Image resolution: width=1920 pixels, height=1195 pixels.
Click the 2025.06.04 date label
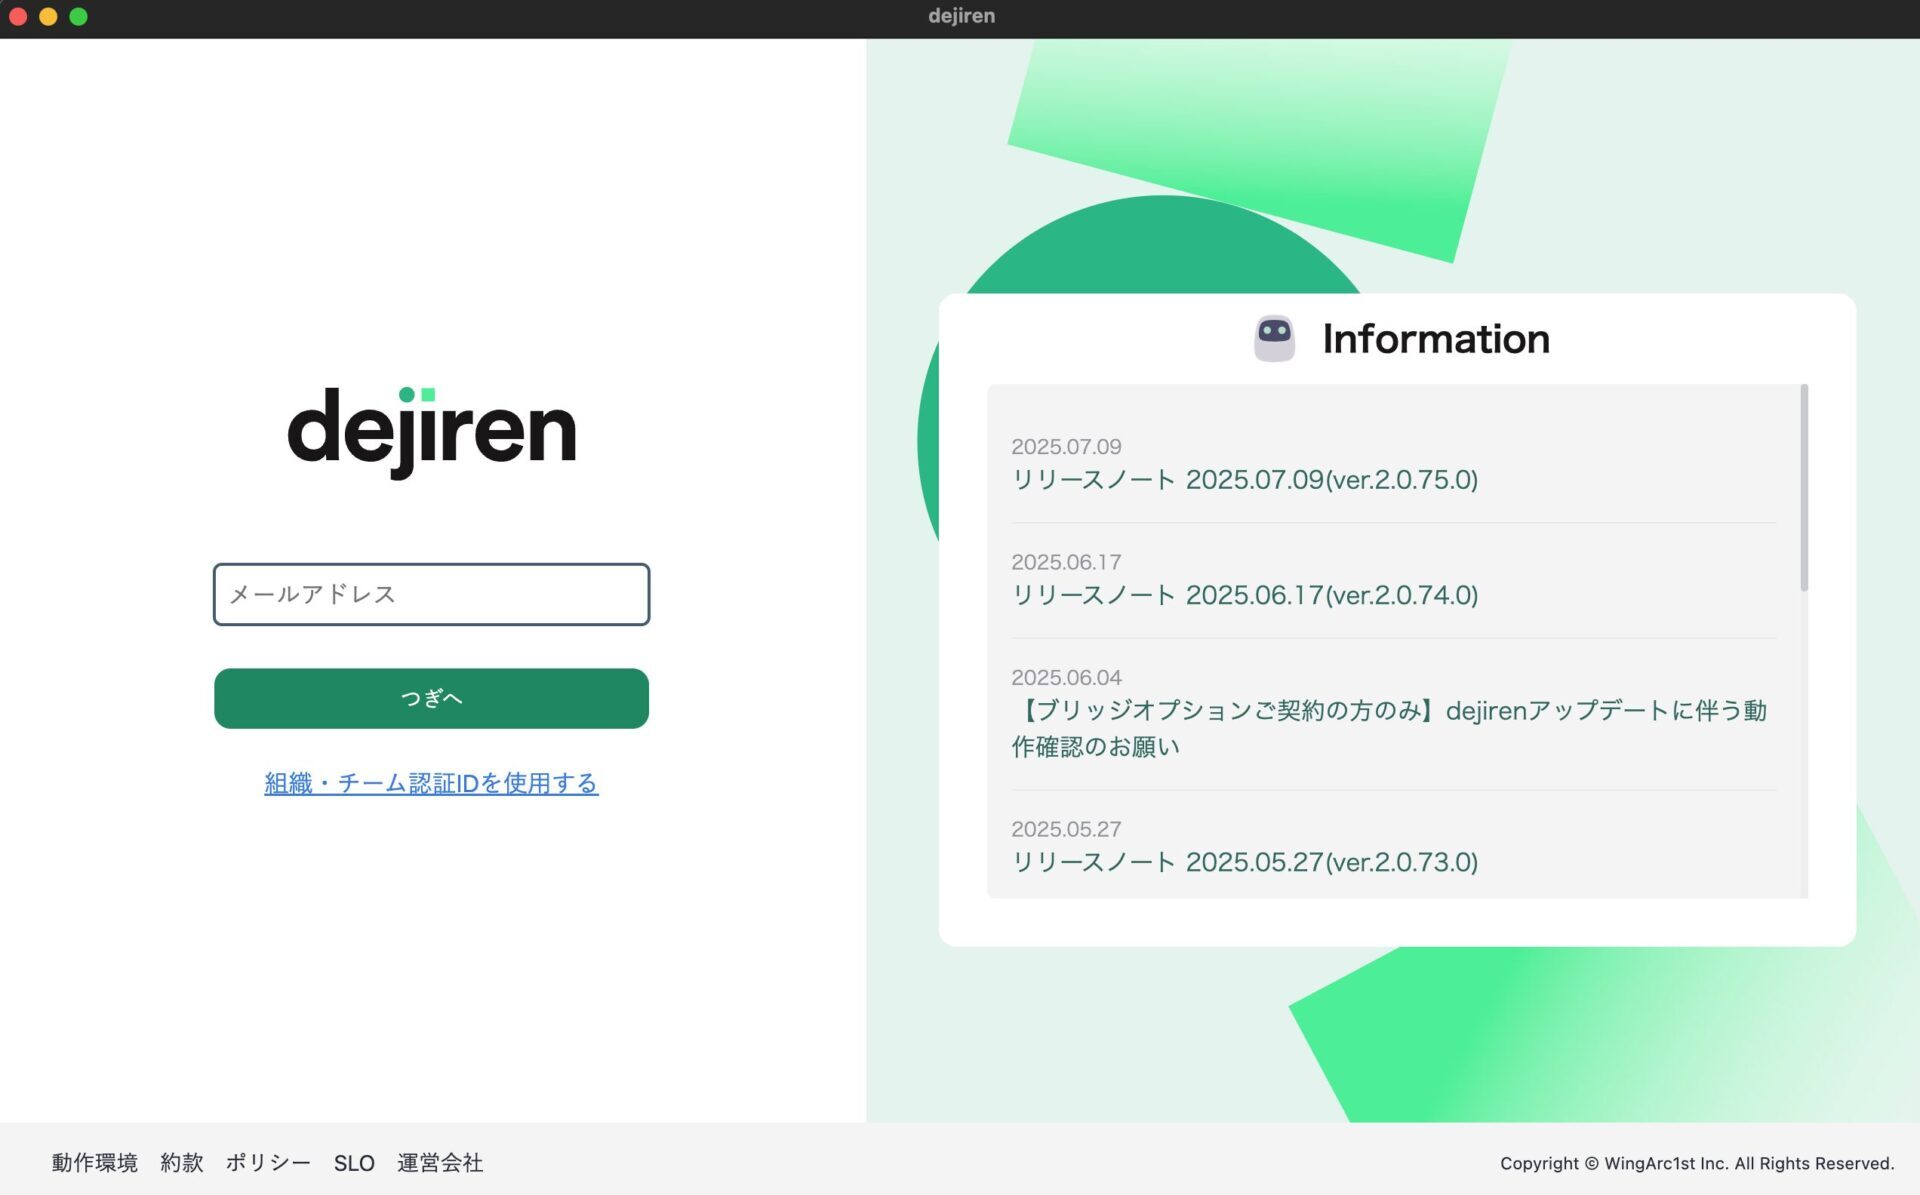click(x=1066, y=678)
